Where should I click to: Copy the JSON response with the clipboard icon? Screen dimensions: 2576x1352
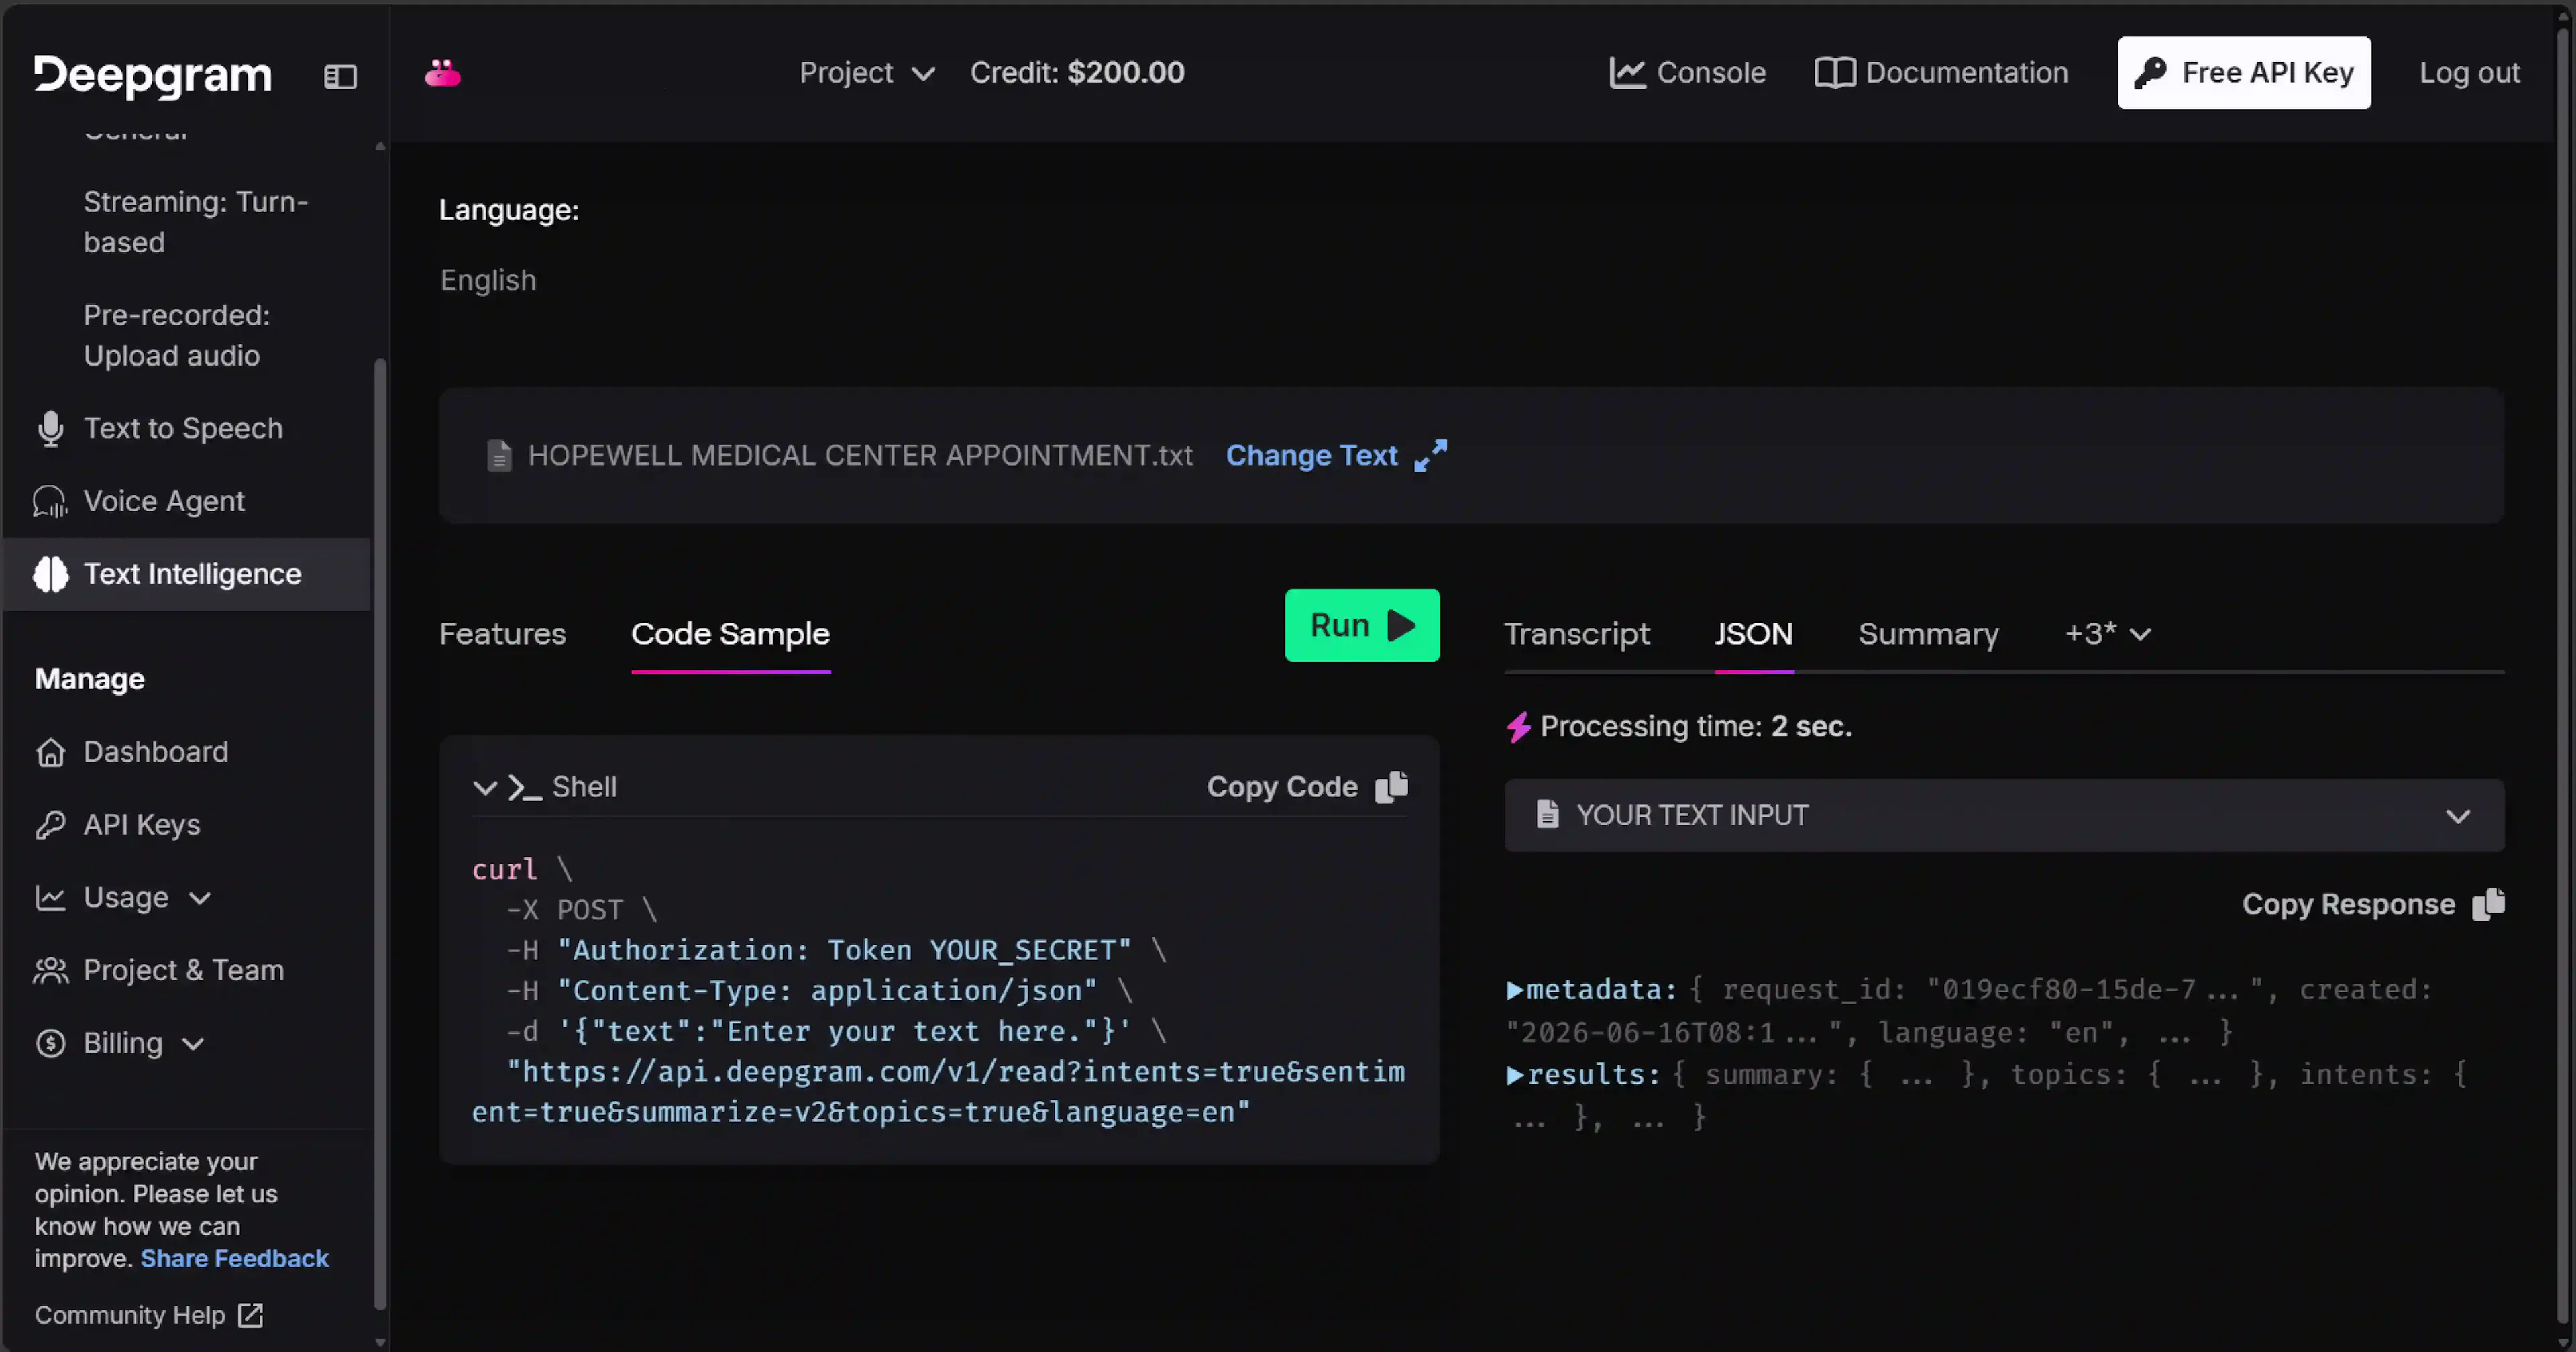2488,904
